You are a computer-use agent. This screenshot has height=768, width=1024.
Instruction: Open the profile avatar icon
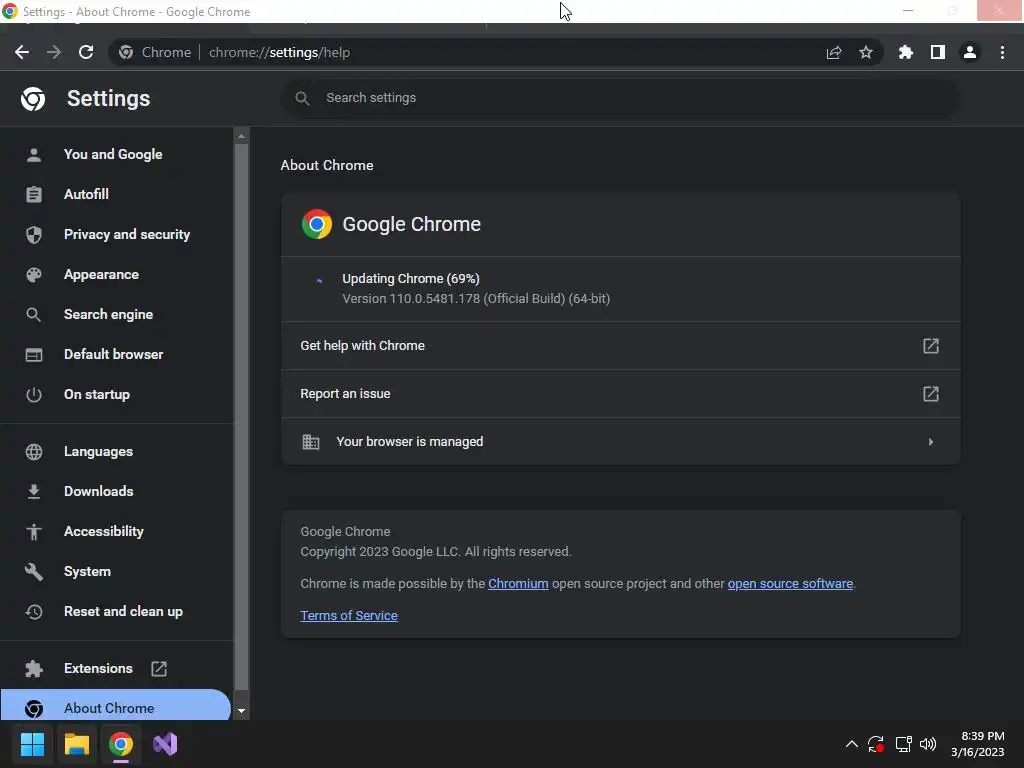click(970, 52)
